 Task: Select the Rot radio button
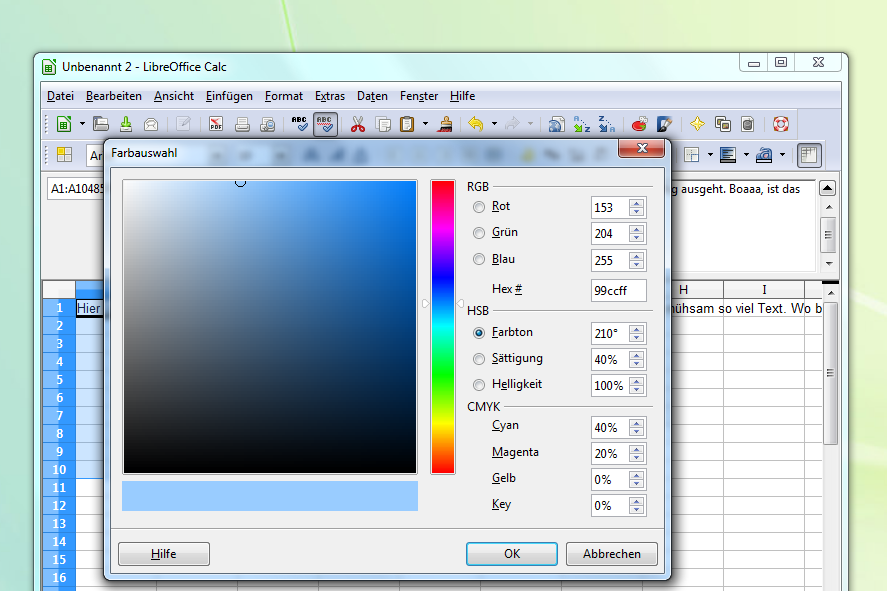pos(479,207)
